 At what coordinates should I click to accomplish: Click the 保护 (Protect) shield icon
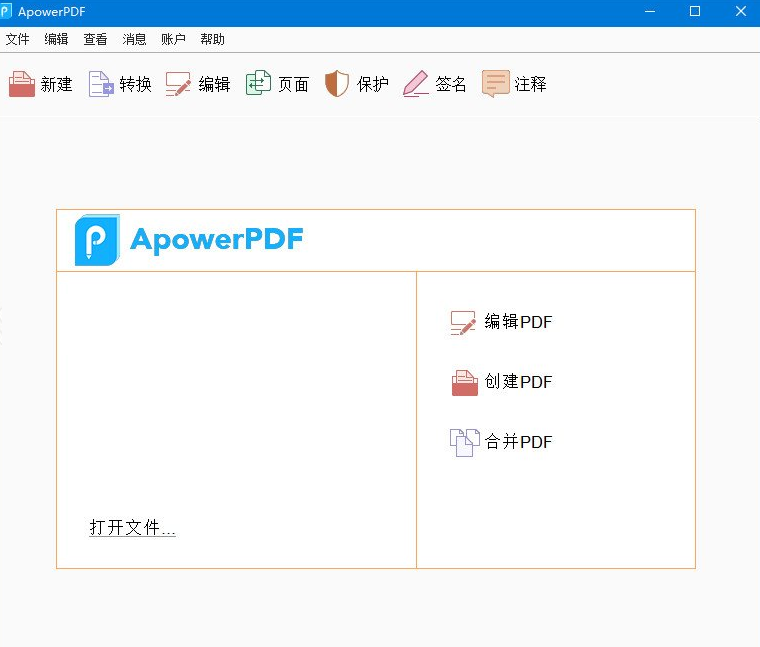337,83
